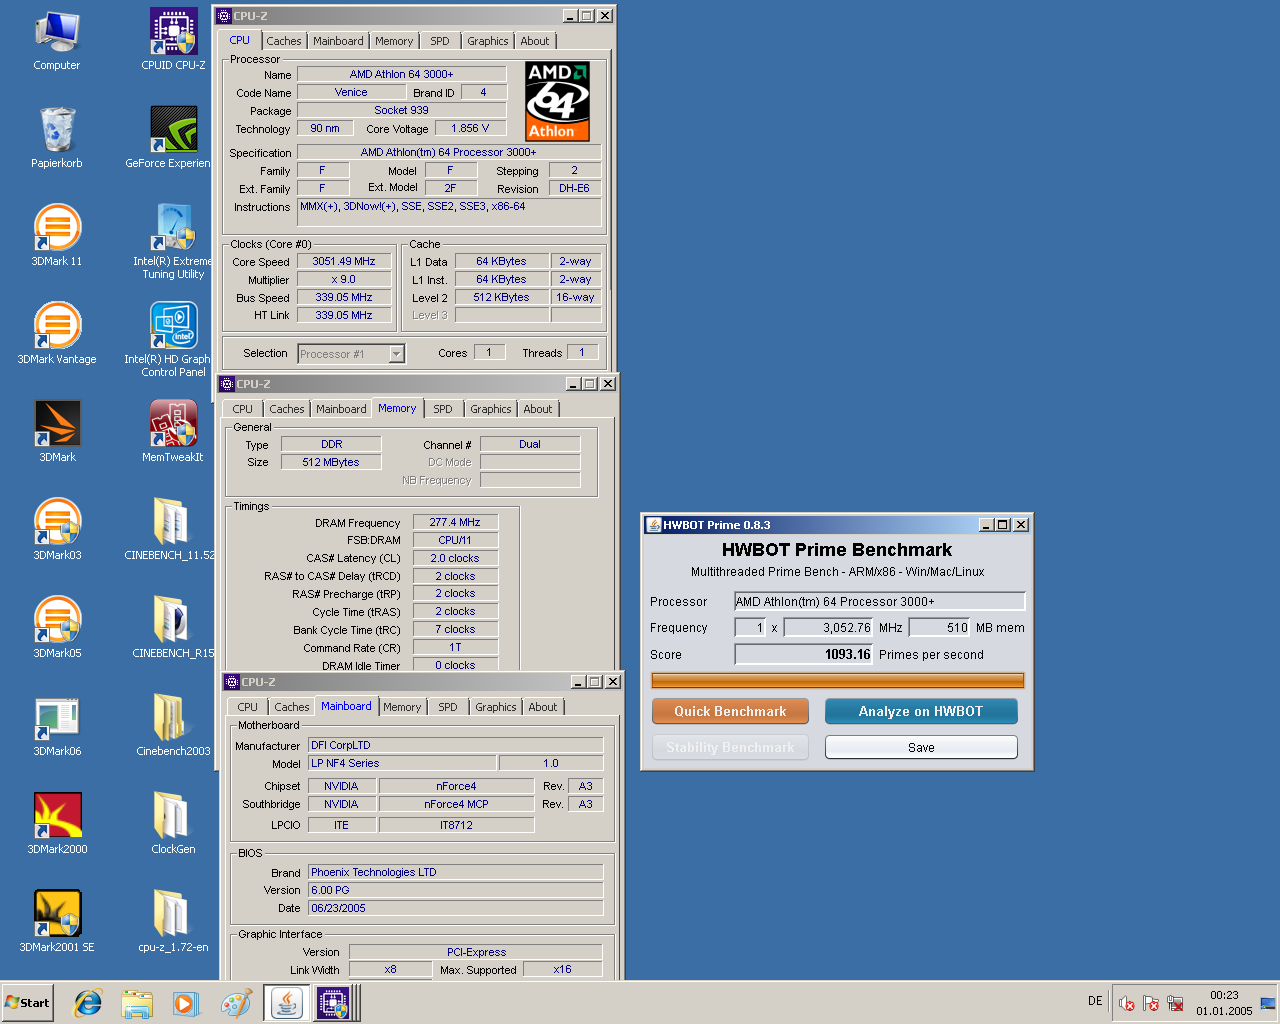Launch the 3DMark desktop shortcut
This screenshot has height=1024, width=1280.
[57, 432]
